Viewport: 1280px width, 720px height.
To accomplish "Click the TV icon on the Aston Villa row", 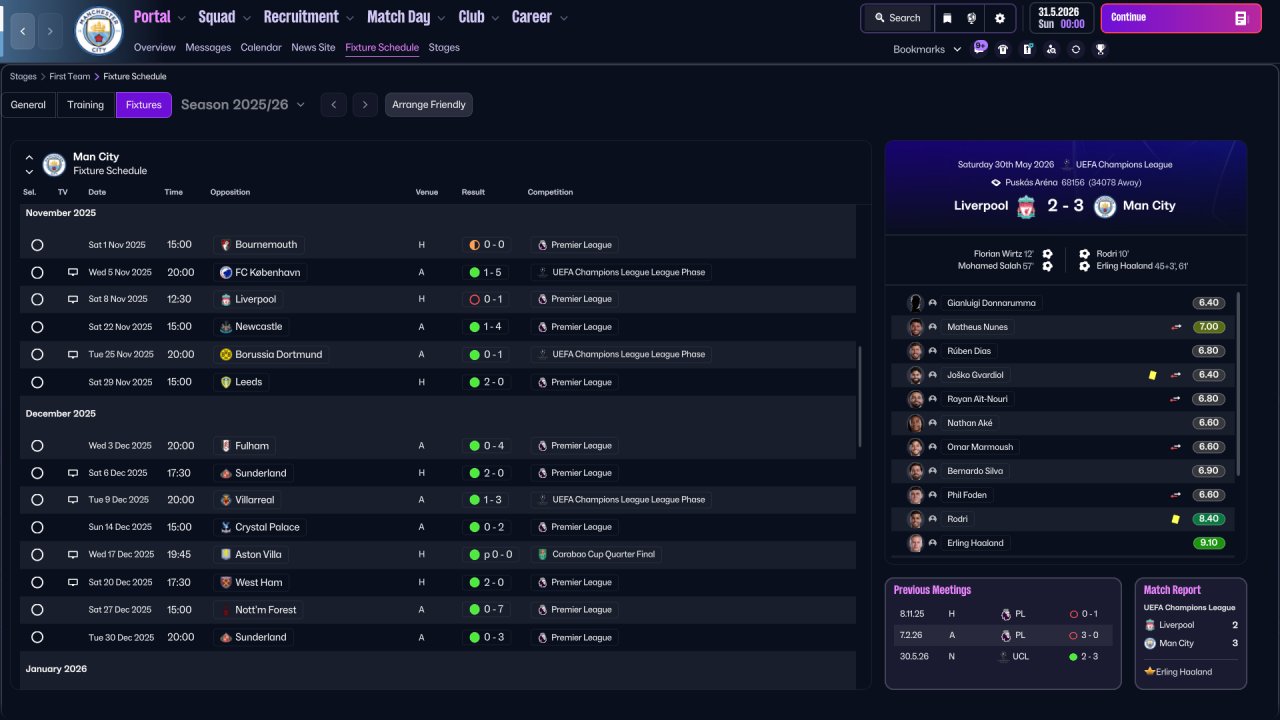I will pyautogui.click(x=72, y=554).
